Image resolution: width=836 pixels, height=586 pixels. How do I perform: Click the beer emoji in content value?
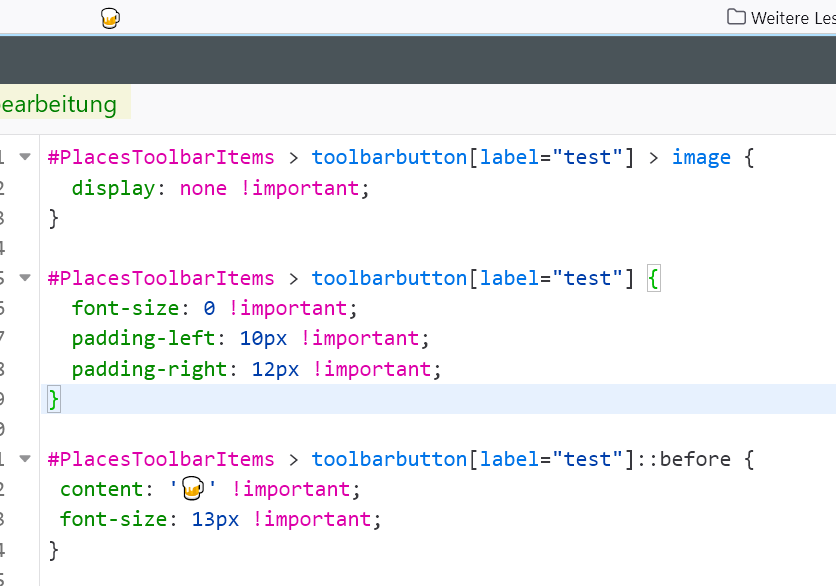[193, 489]
